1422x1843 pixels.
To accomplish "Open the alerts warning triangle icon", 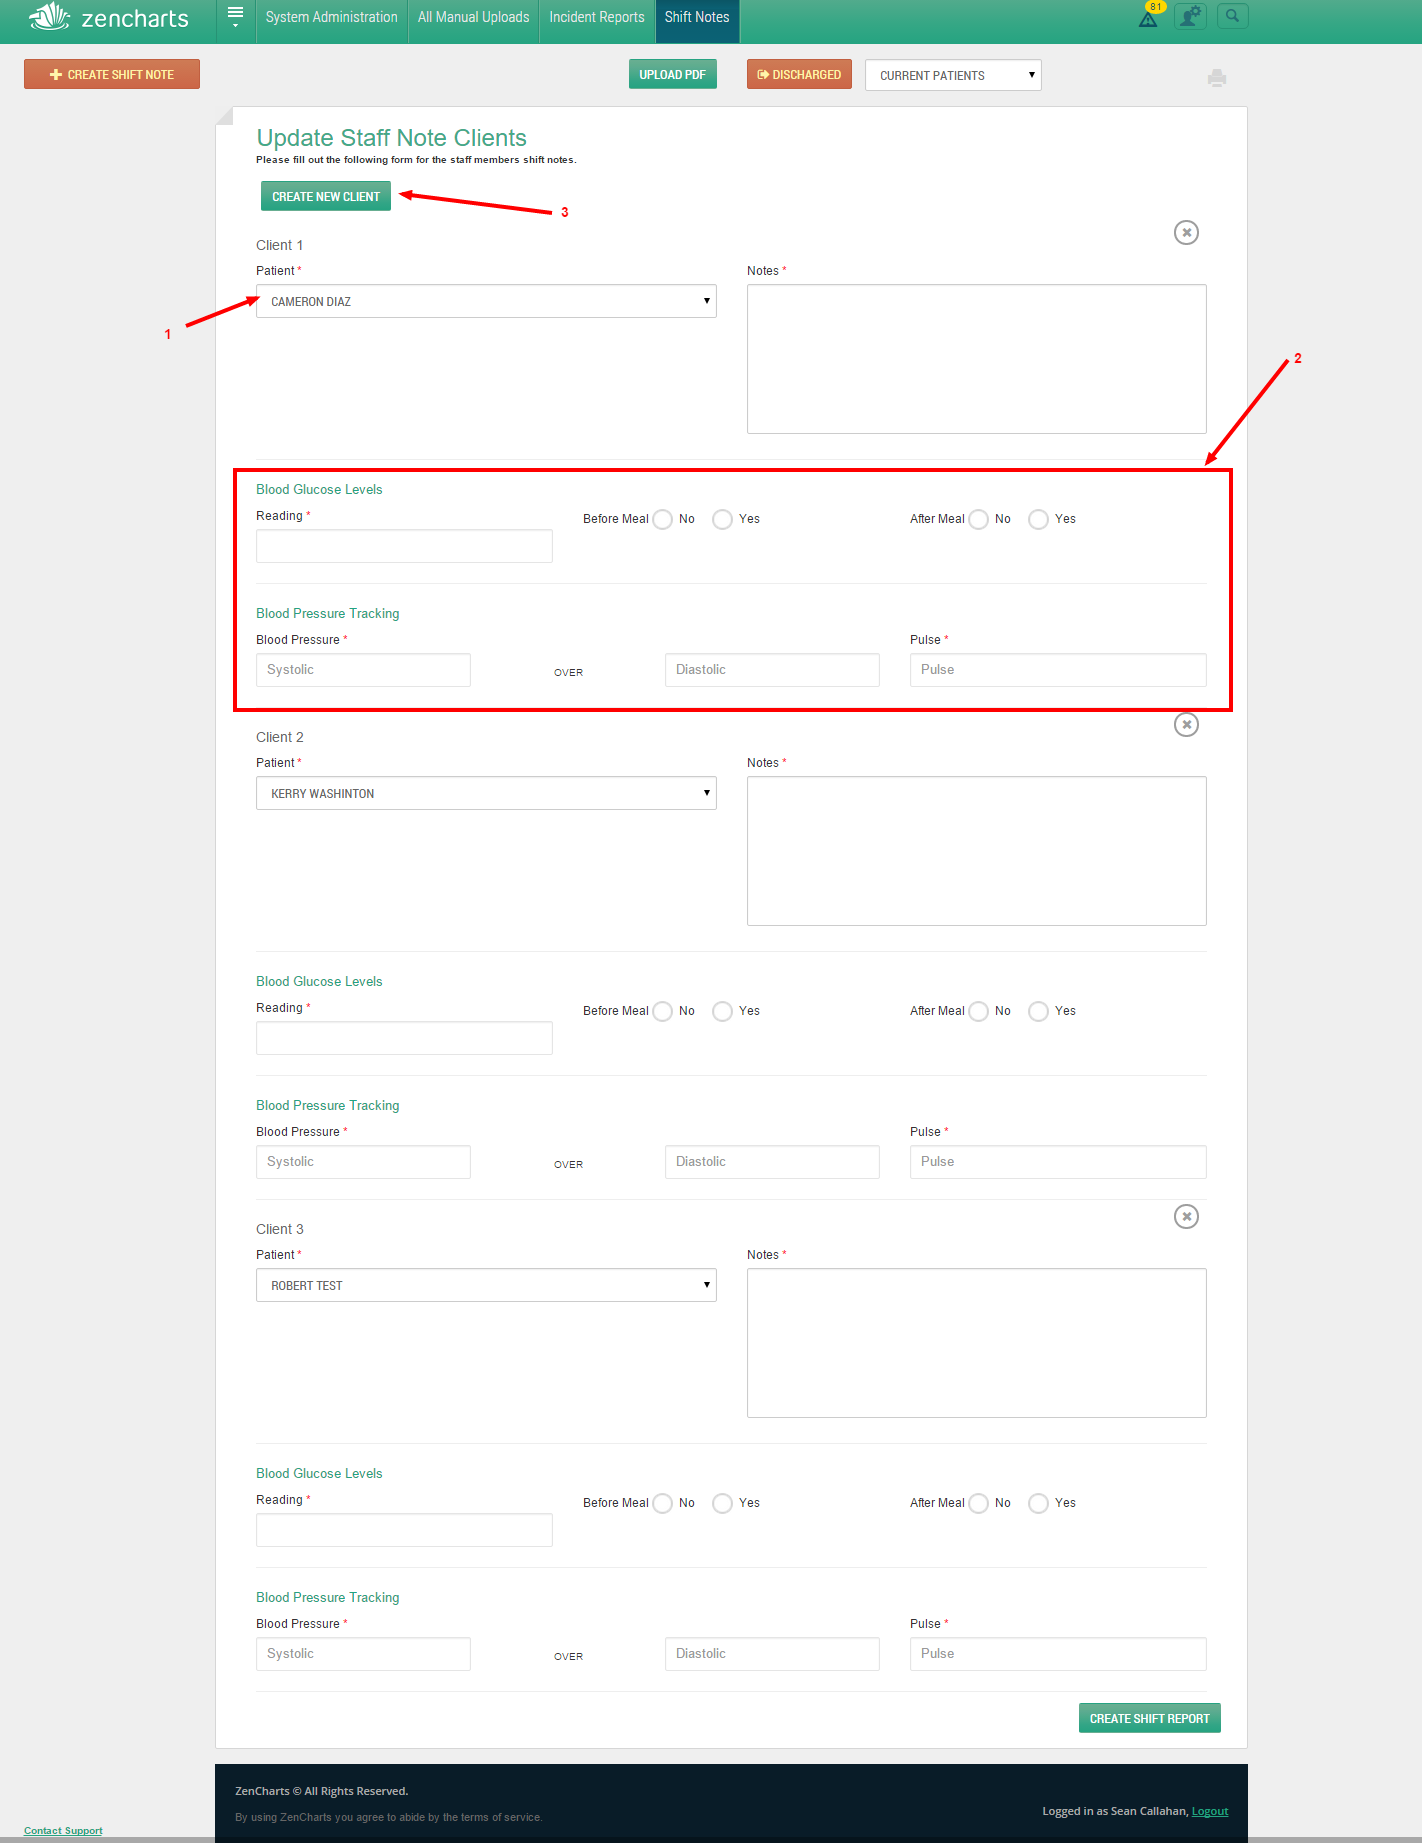I will (1148, 18).
